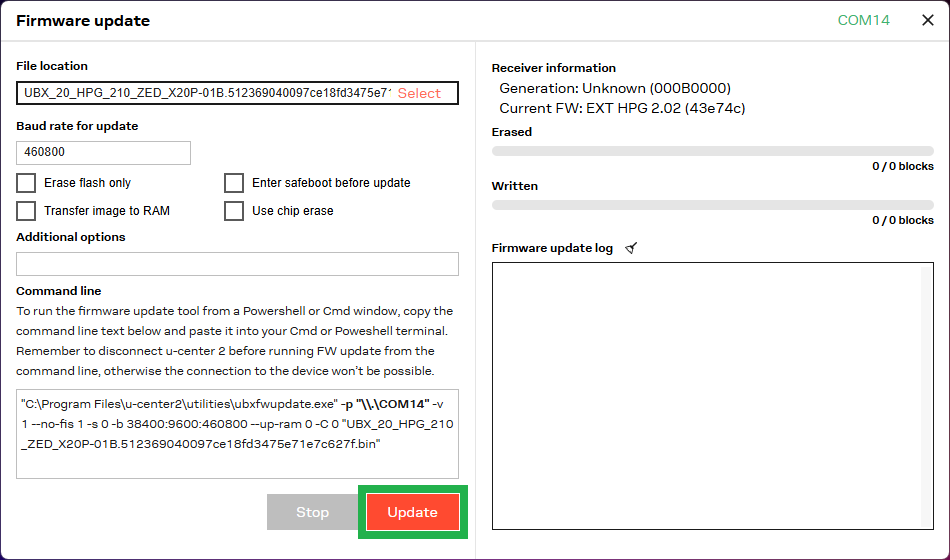Check the Transfer image to RAM box
The height and width of the screenshot is (560, 950).
point(26,210)
